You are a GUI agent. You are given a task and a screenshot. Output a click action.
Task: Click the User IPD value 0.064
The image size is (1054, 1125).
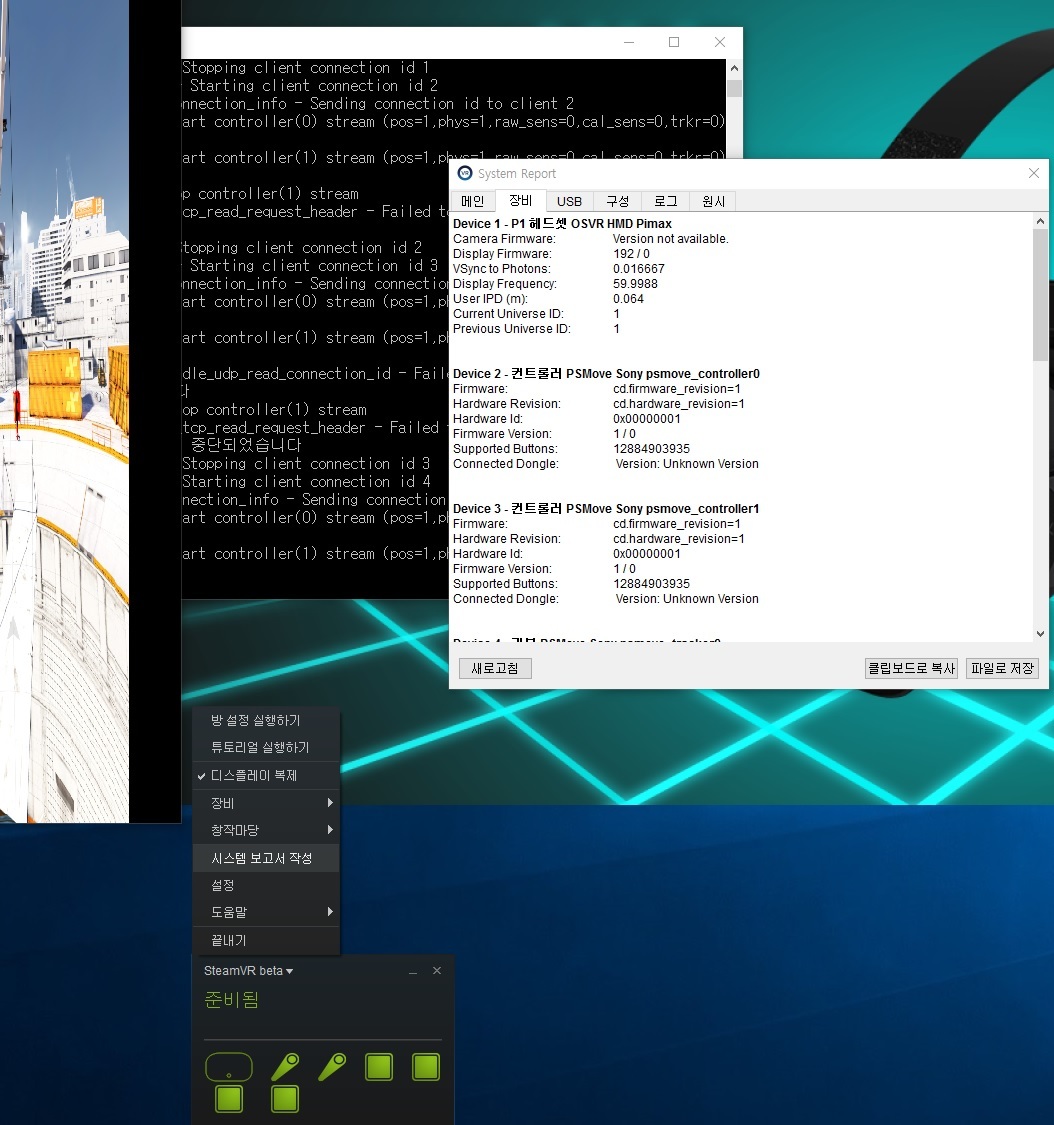[x=629, y=299]
